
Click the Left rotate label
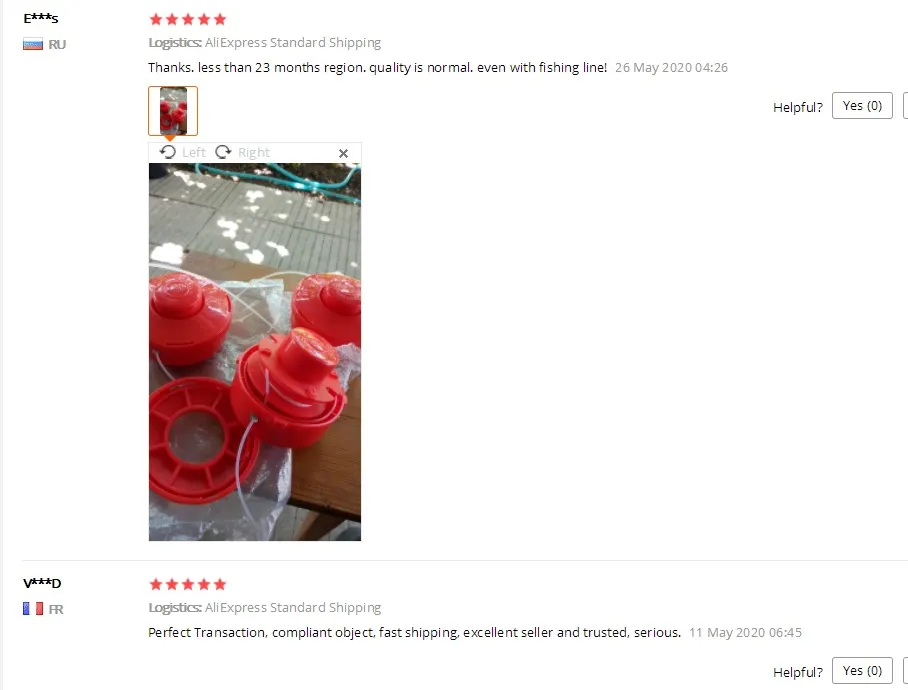pyautogui.click(x=194, y=152)
